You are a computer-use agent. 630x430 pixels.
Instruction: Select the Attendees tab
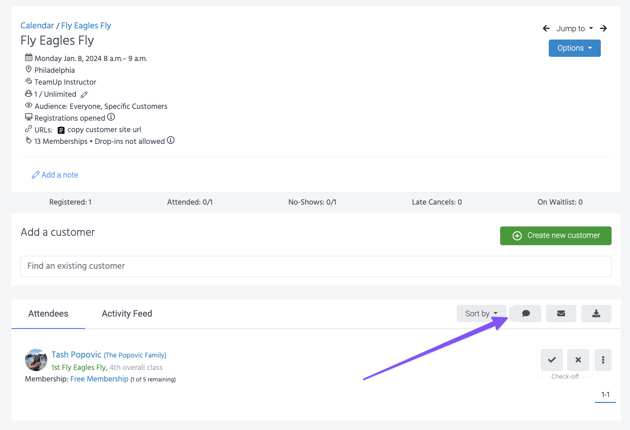pyautogui.click(x=48, y=314)
